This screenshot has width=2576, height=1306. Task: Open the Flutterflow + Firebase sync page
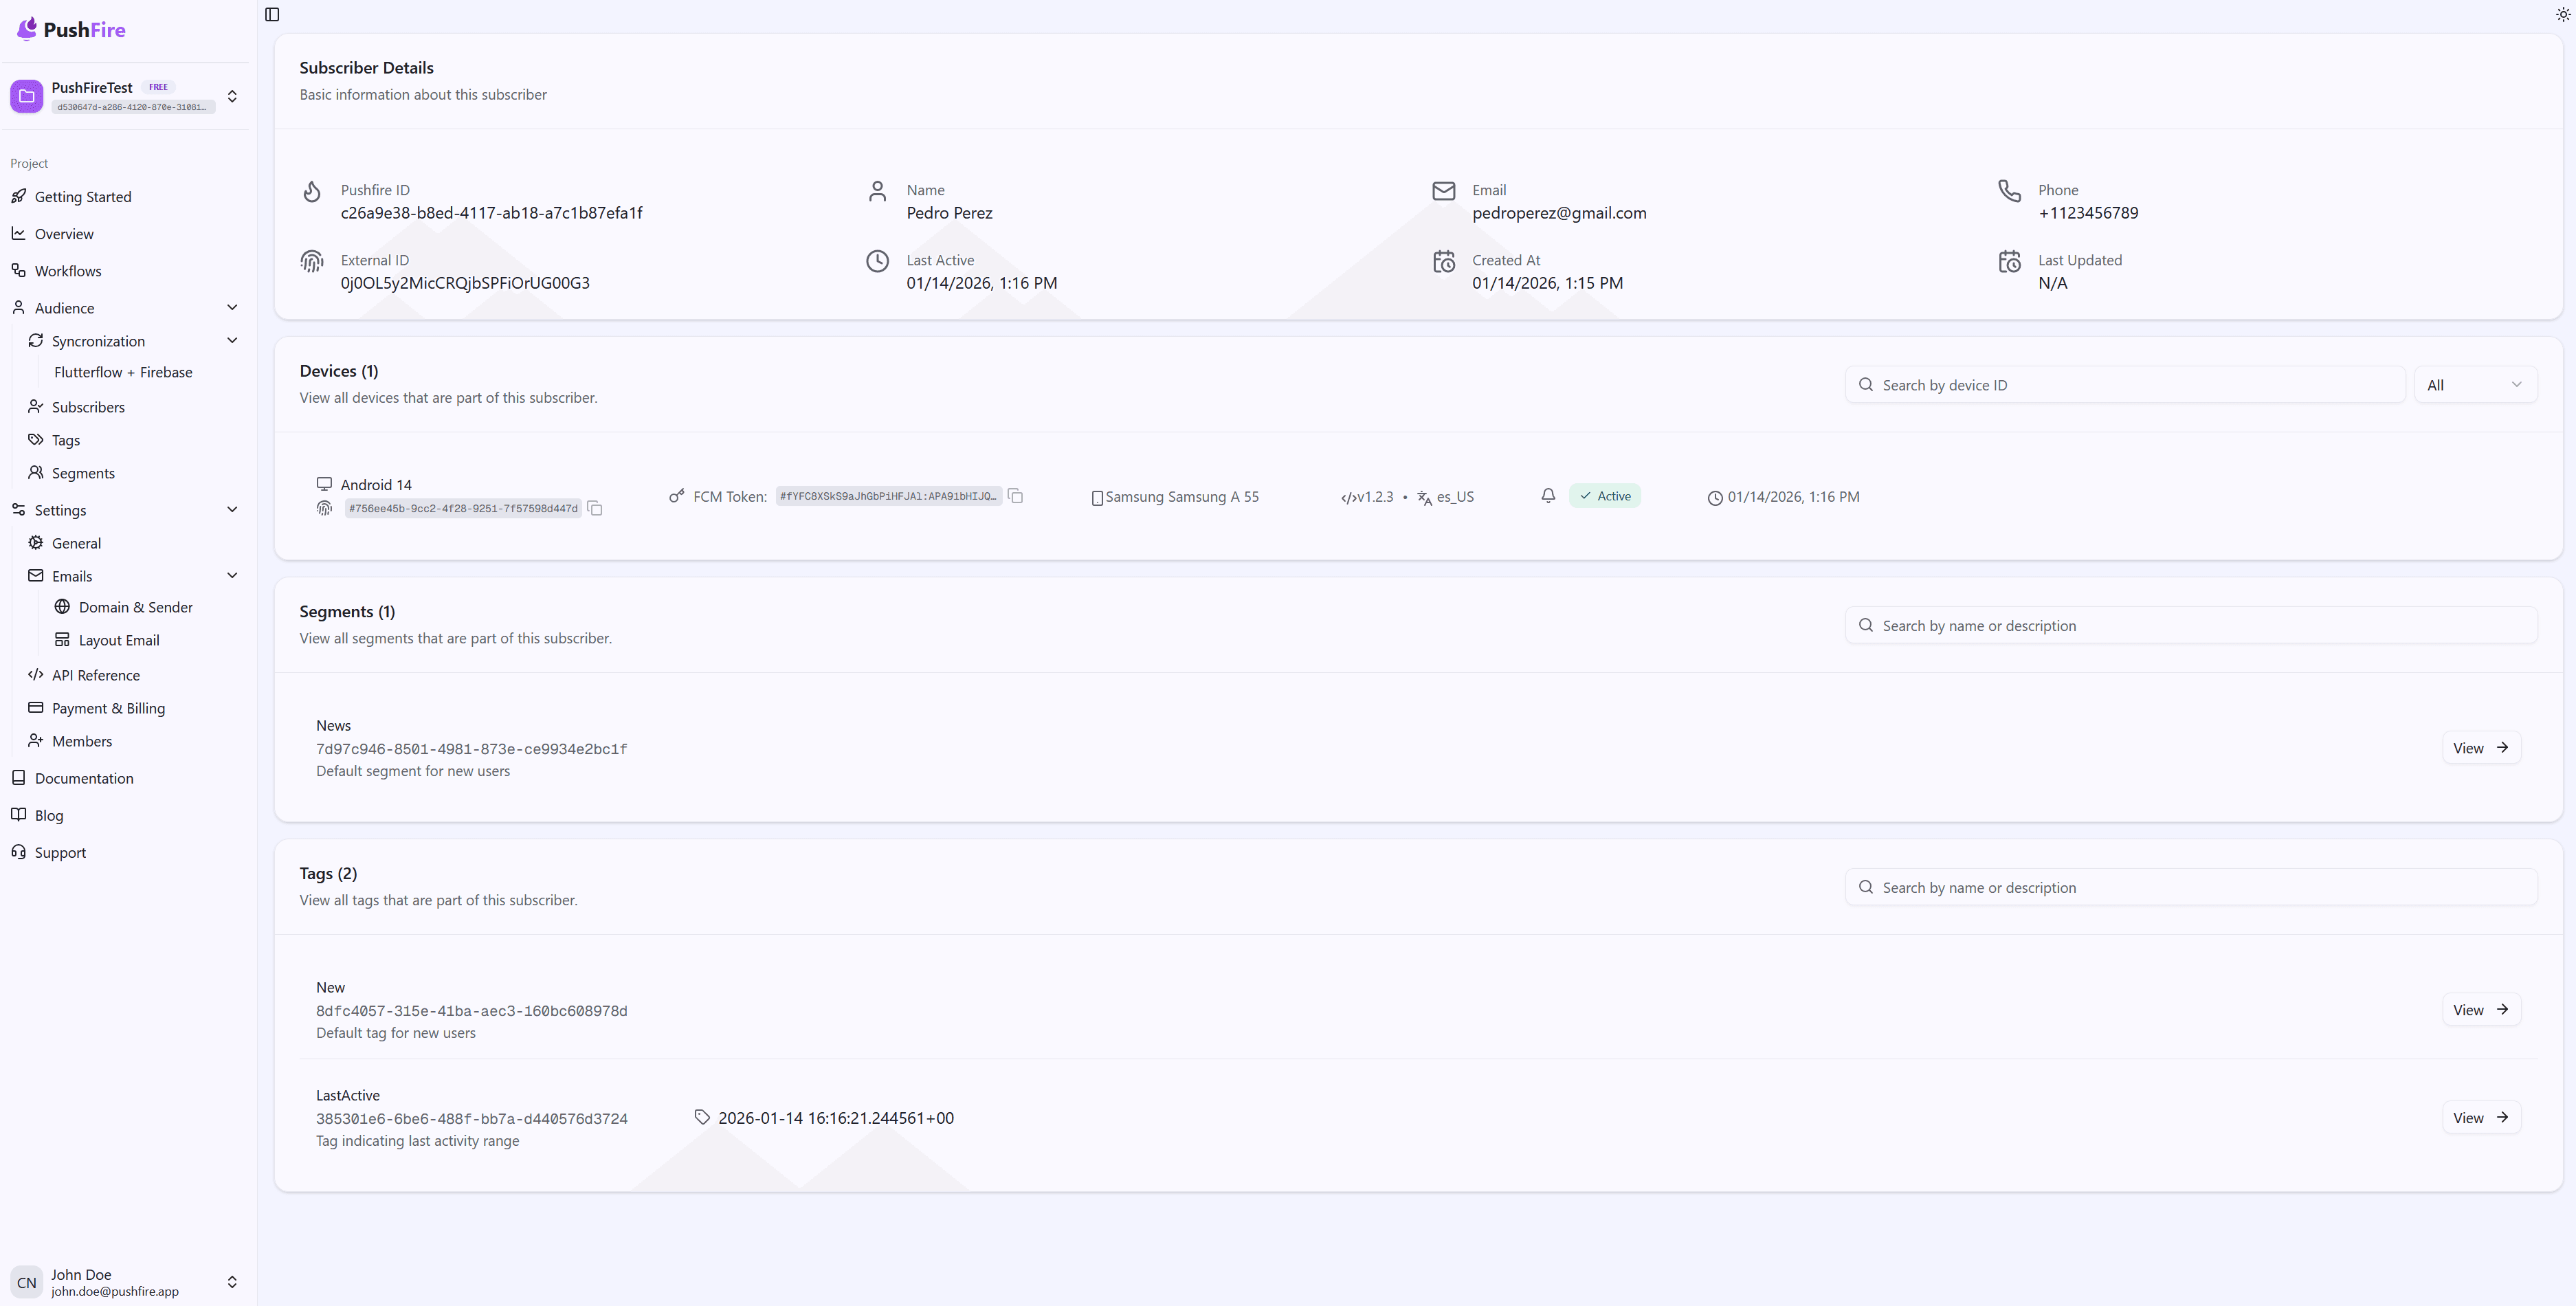[123, 372]
